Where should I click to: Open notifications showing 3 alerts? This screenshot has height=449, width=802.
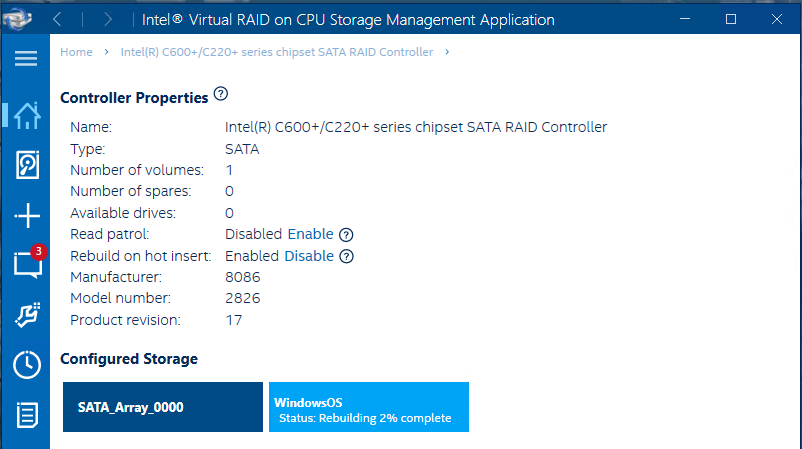tap(28, 263)
